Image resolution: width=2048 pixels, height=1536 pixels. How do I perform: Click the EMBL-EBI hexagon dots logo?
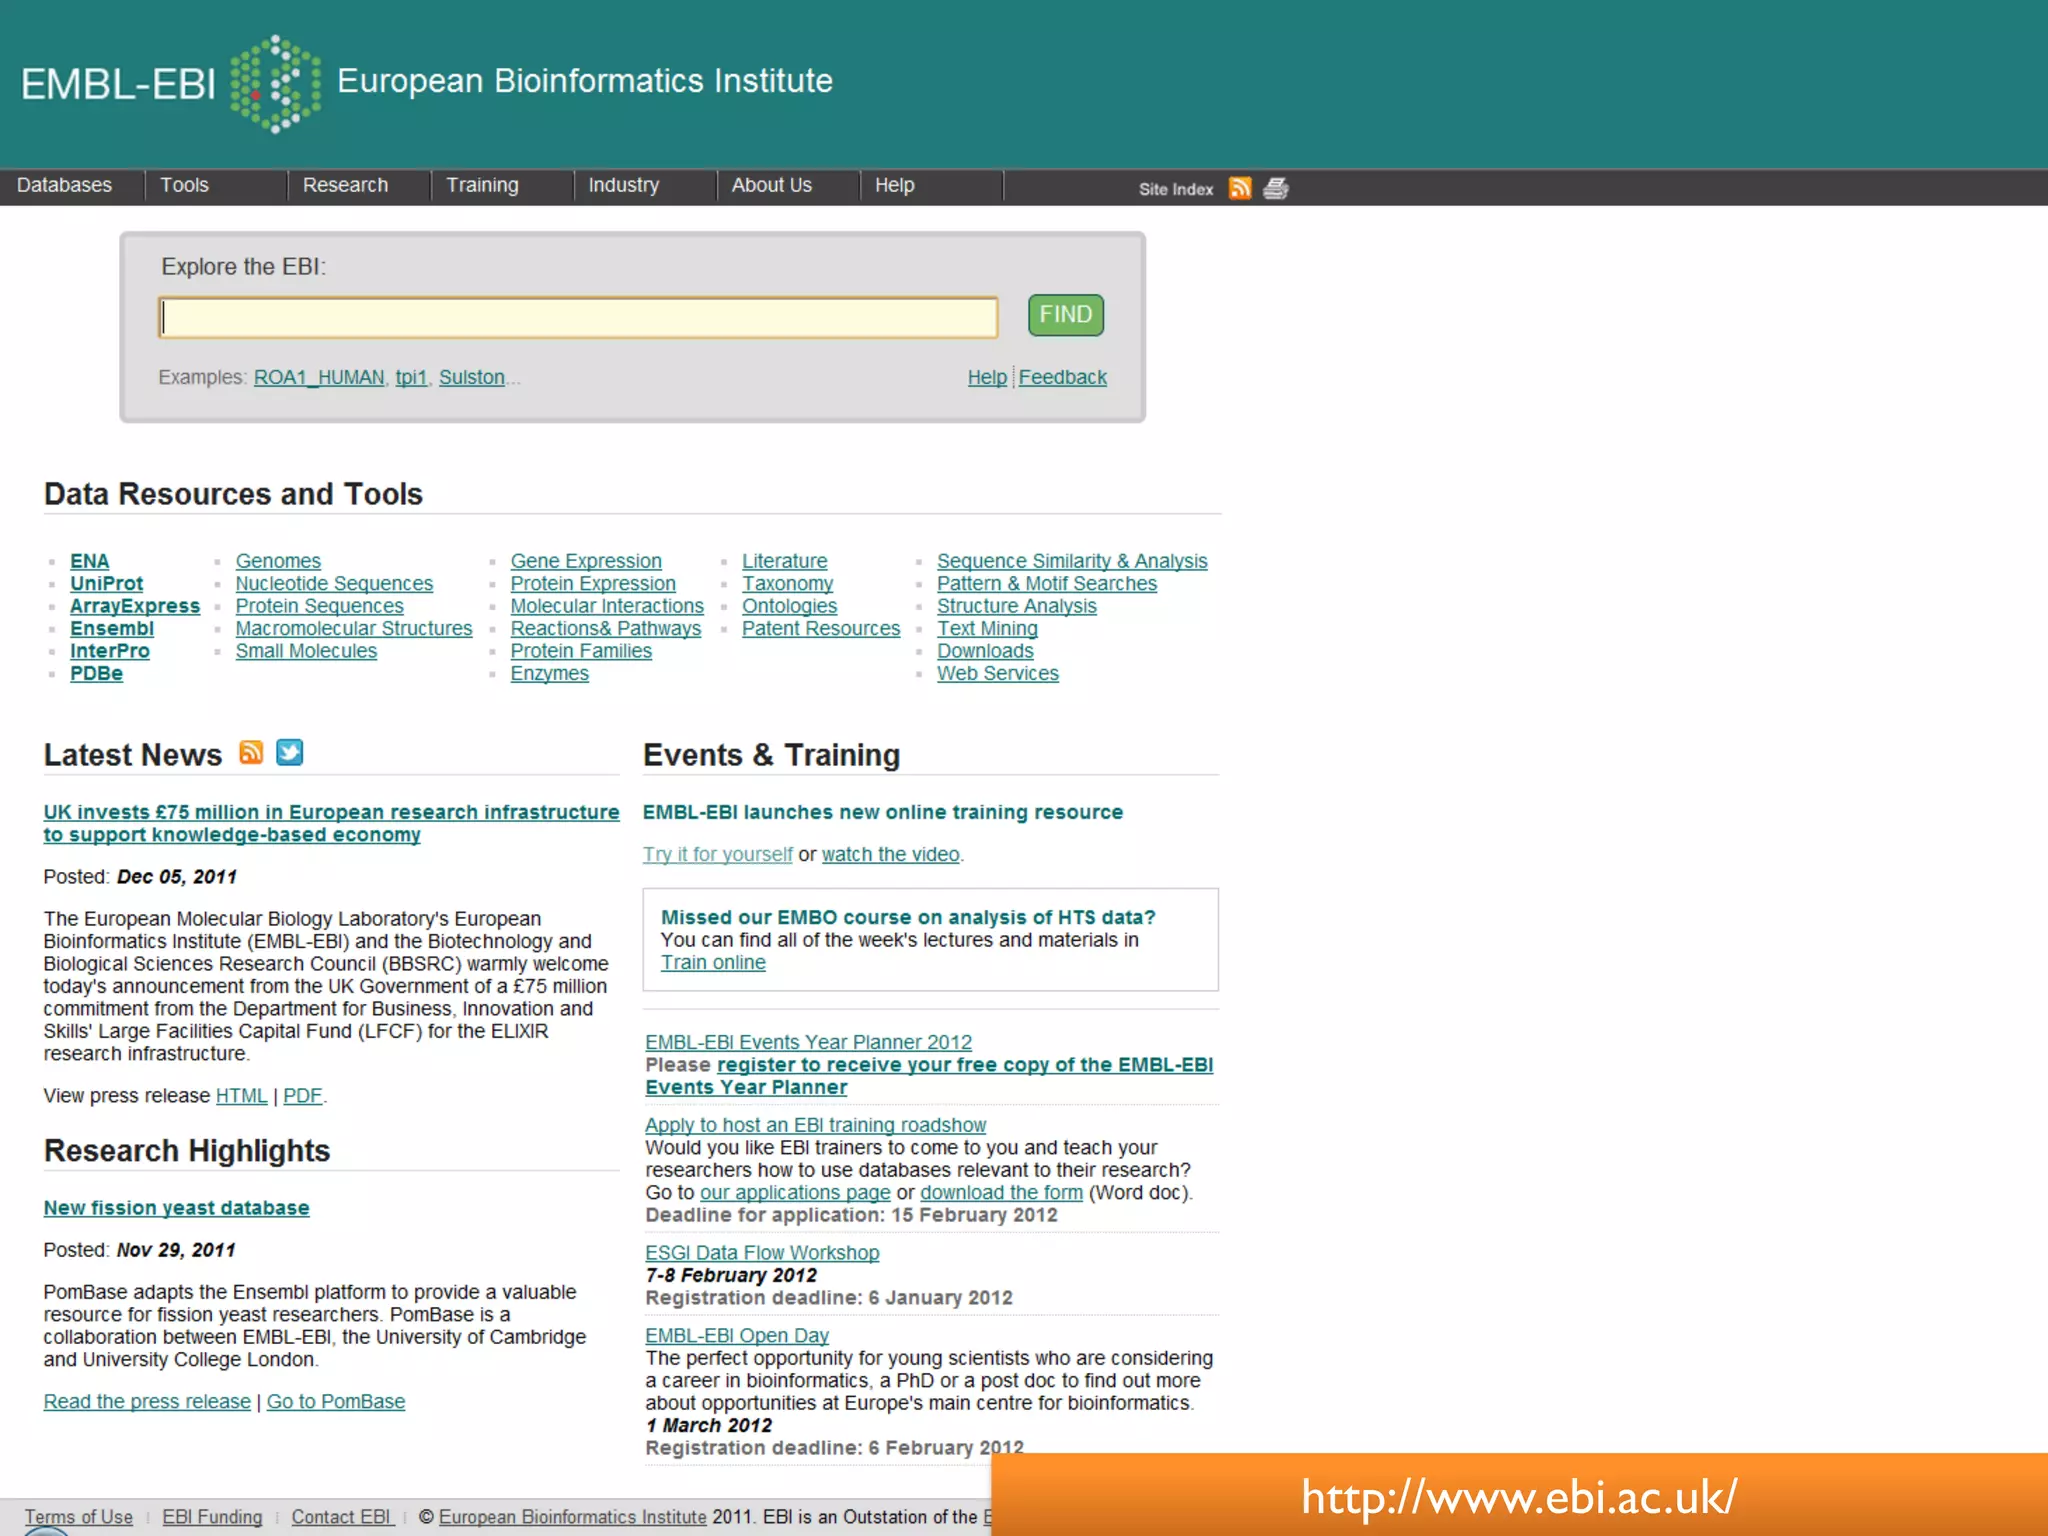click(275, 83)
